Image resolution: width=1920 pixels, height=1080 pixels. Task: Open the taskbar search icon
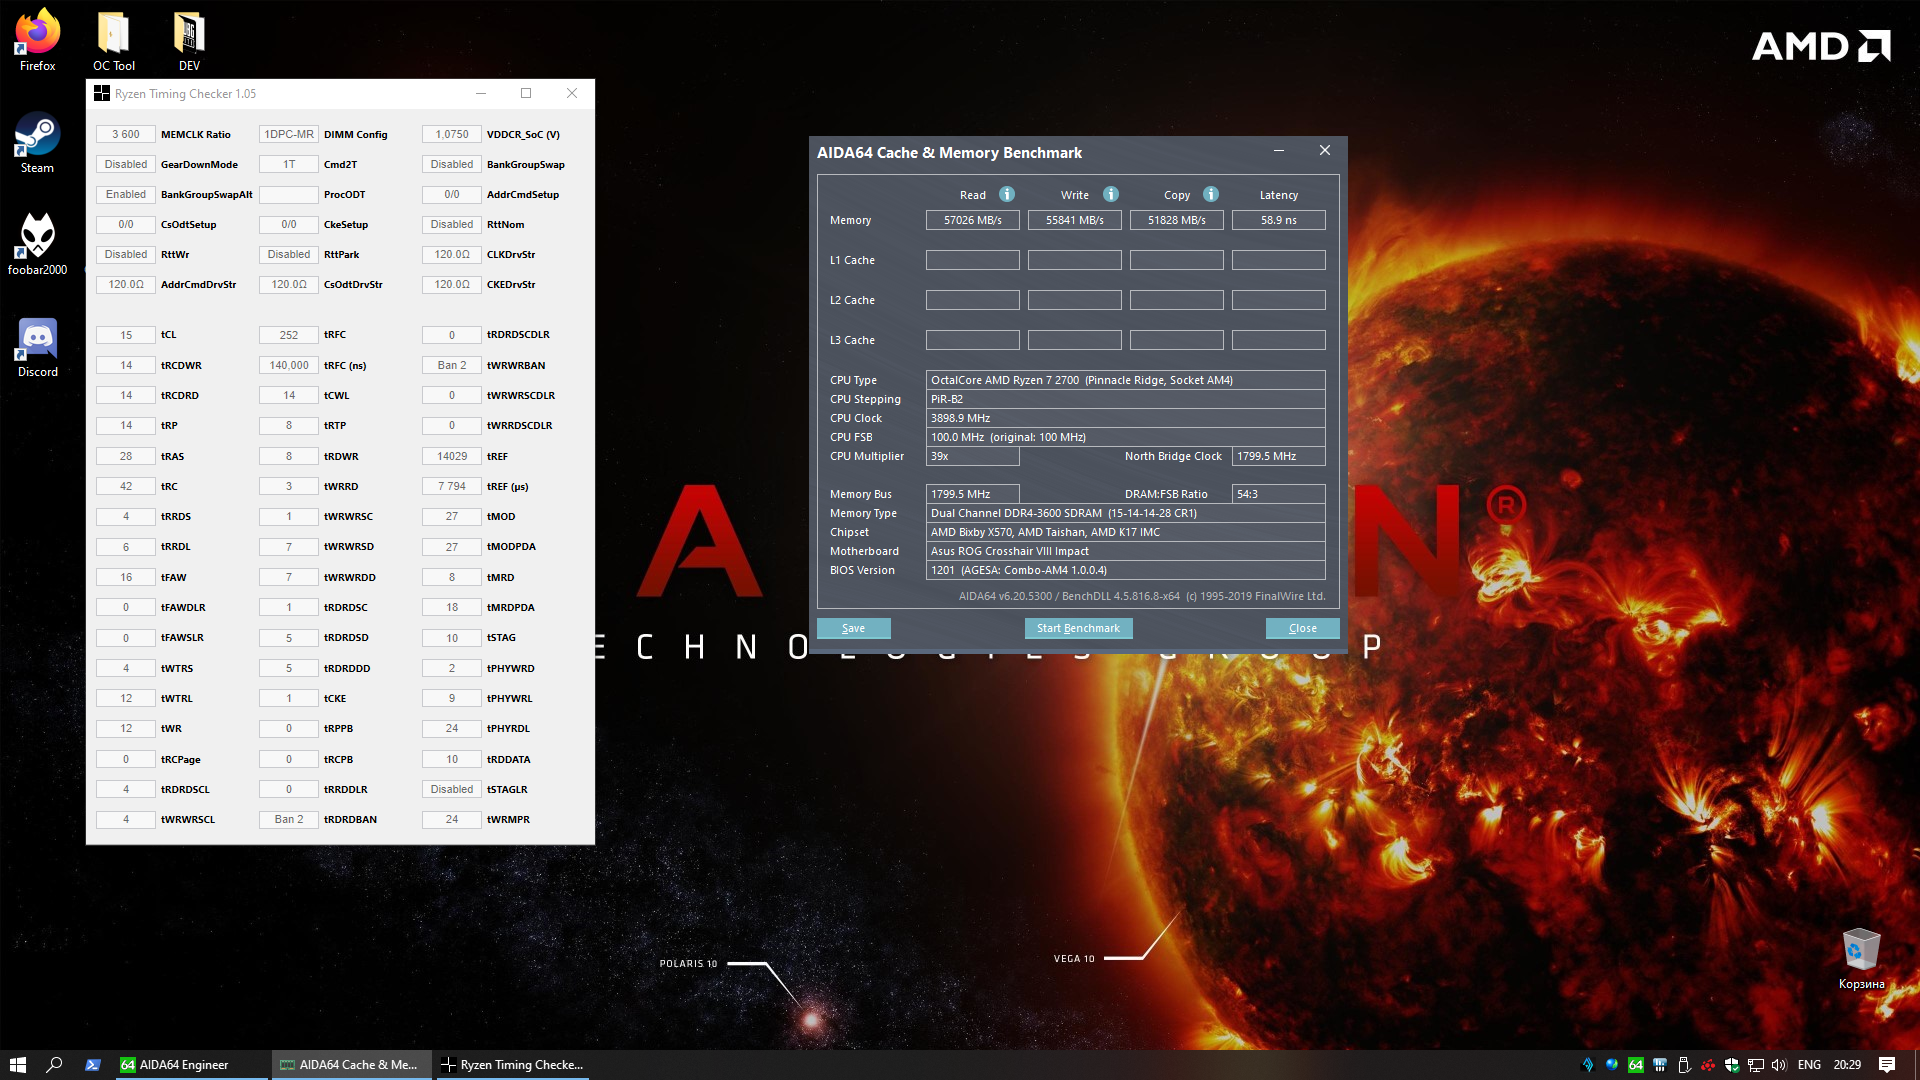[x=55, y=1065]
